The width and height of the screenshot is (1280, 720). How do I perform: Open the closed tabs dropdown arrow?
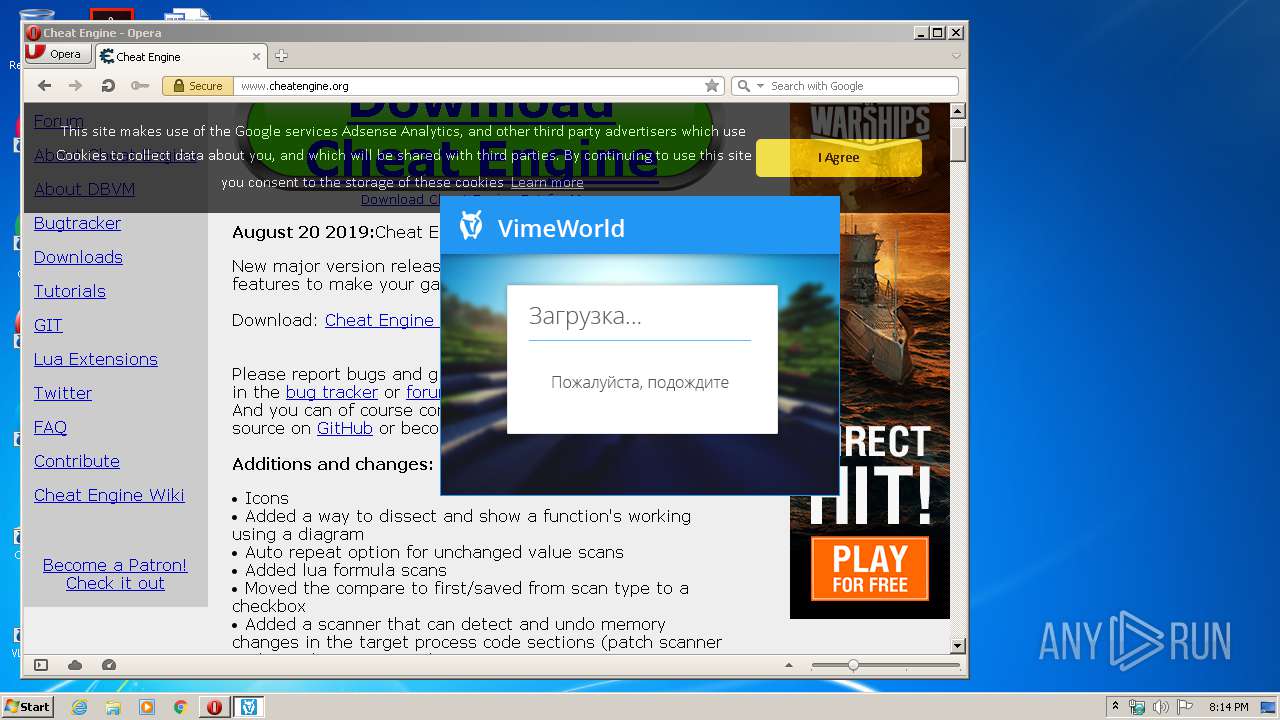pyautogui.click(x=956, y=56)
